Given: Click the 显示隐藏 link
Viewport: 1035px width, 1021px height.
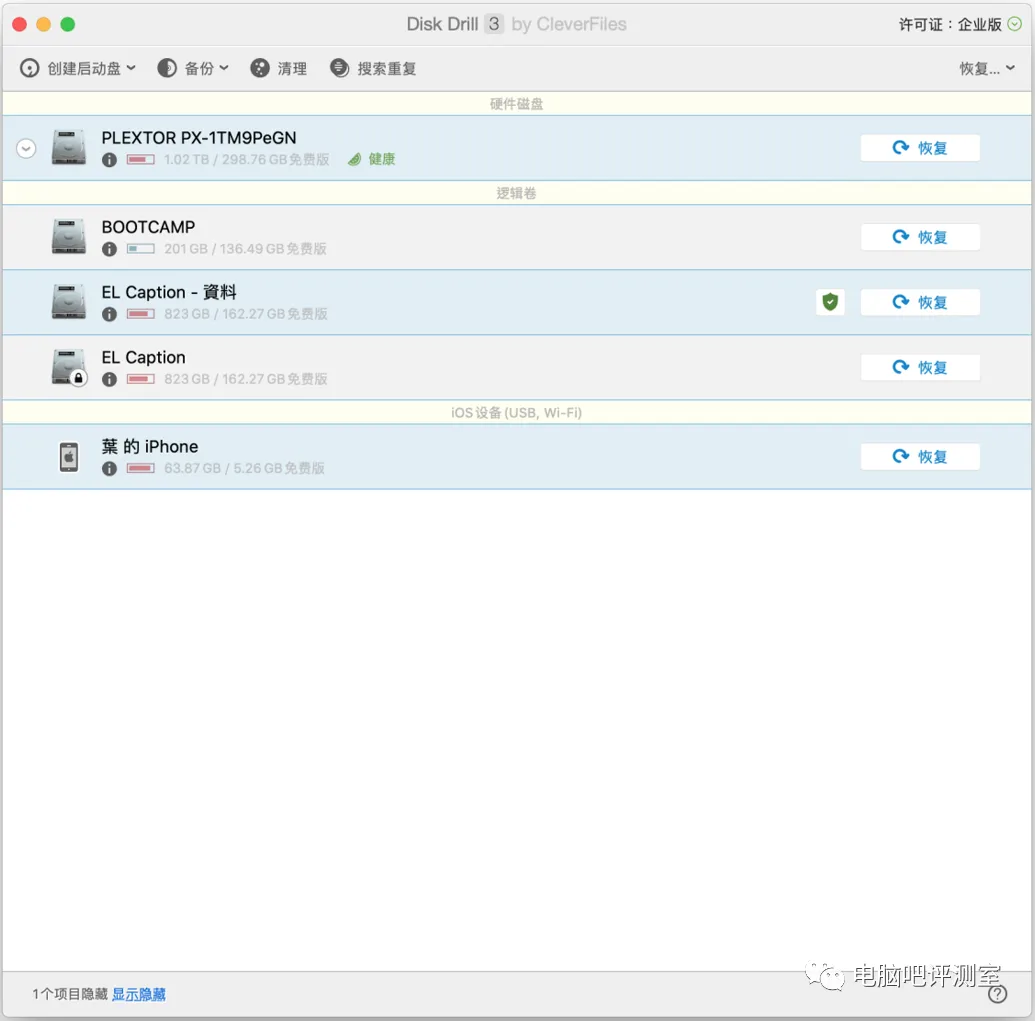Looking at the screenshot, I should [x=139, y=994].
